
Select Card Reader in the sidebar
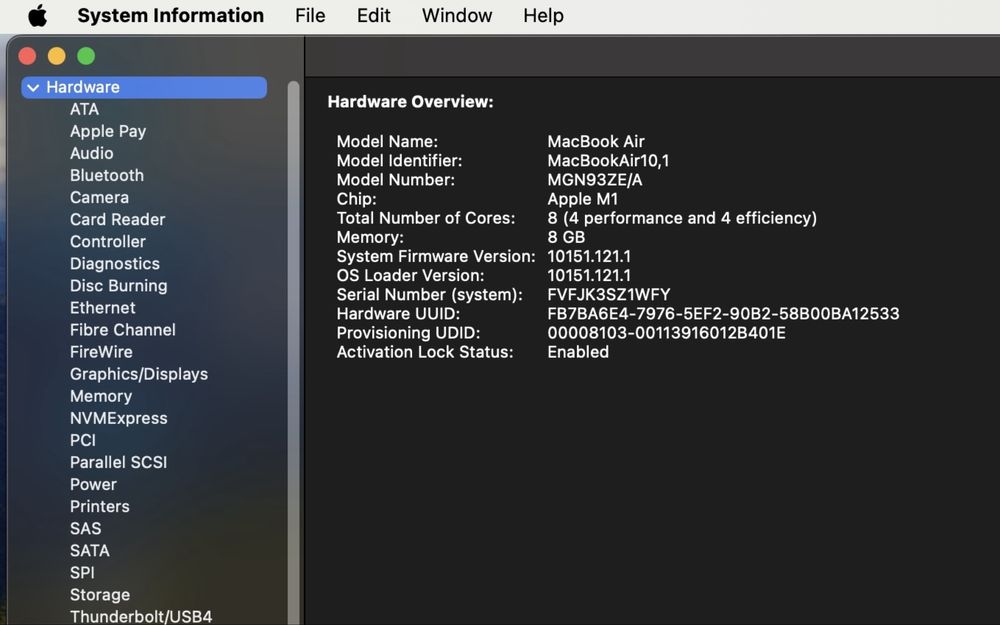tap(117, 219)
